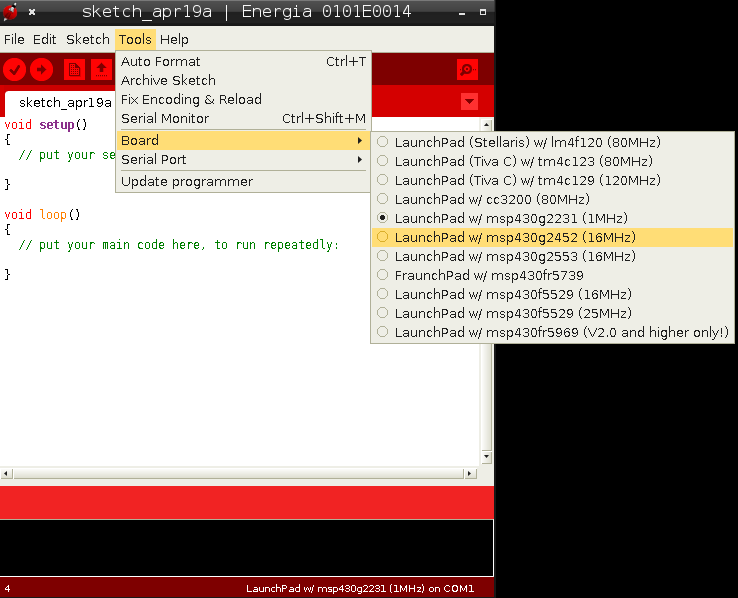Click the horizontal scrollbar left arrow
This screenshot has height=598, width=738.
click(x=6, y=473)
